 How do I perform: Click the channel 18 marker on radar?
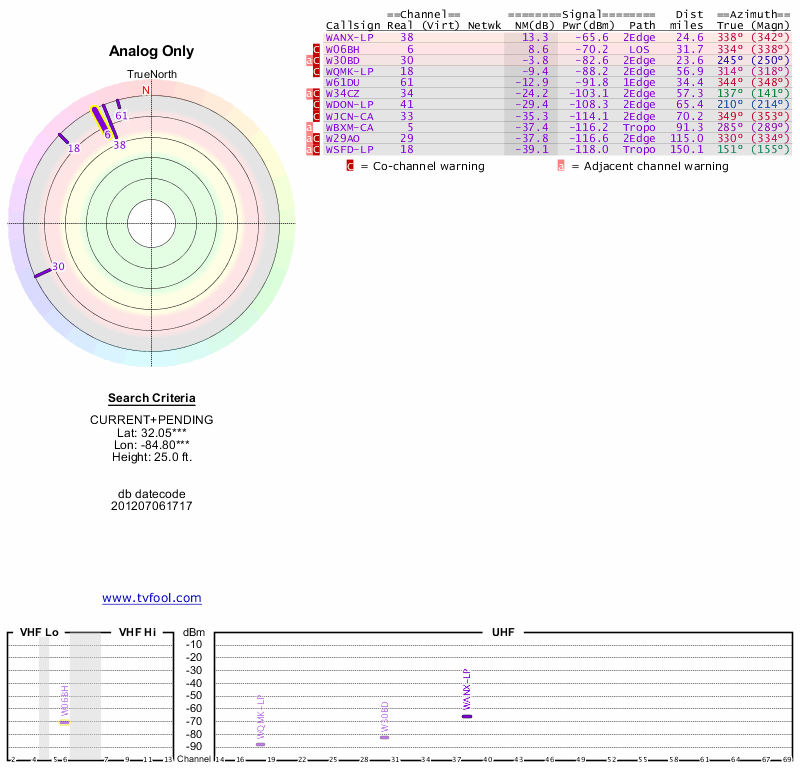(63, 138)
